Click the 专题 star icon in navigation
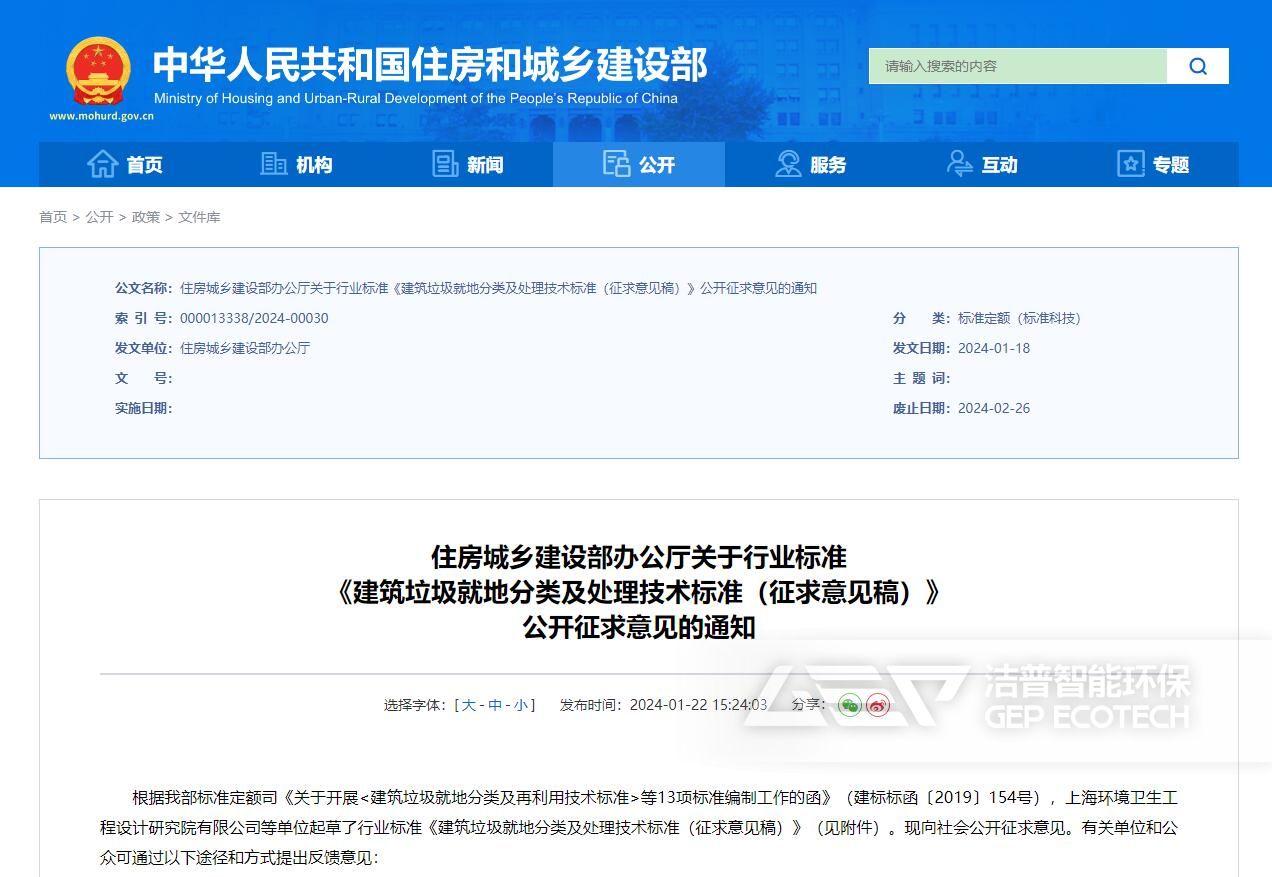Viewport: 1272px width, 877px height. [x=1131, y=164]
